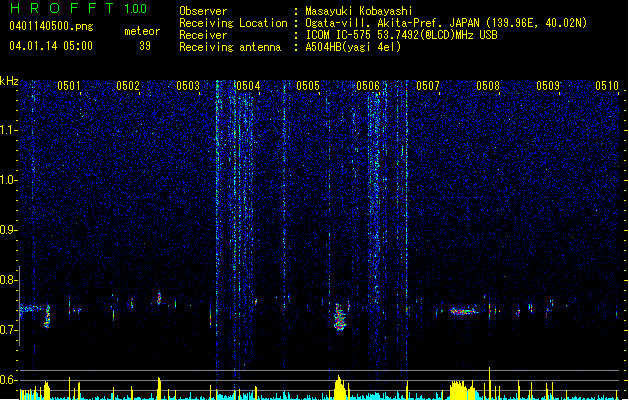Select the 0505 time marker label
Screen dimensions: 629x400
pos(308,86)
